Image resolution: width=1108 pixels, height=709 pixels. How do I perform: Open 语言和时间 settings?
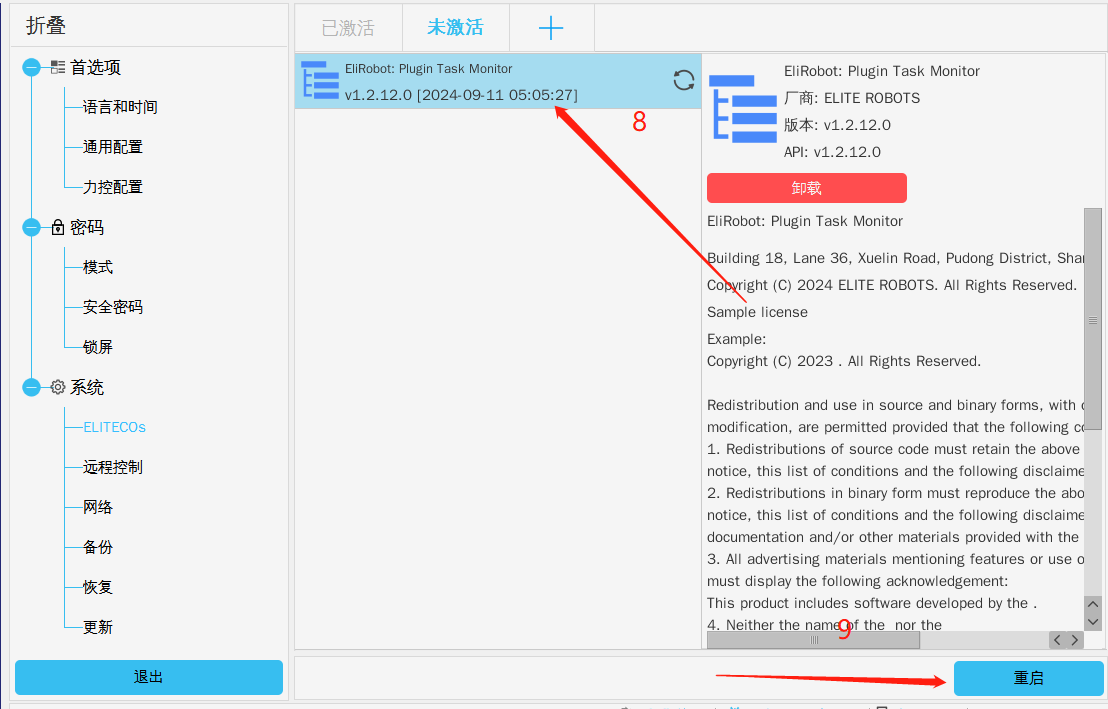click(120, 107)
